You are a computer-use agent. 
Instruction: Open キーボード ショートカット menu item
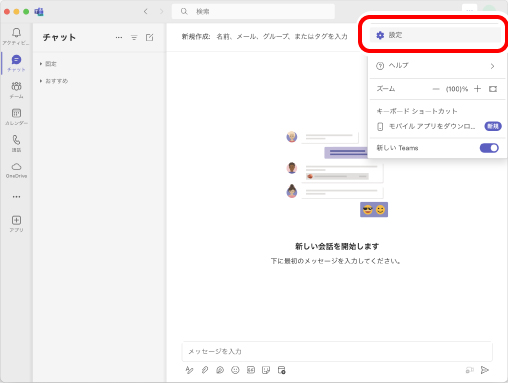click(417, 111)
